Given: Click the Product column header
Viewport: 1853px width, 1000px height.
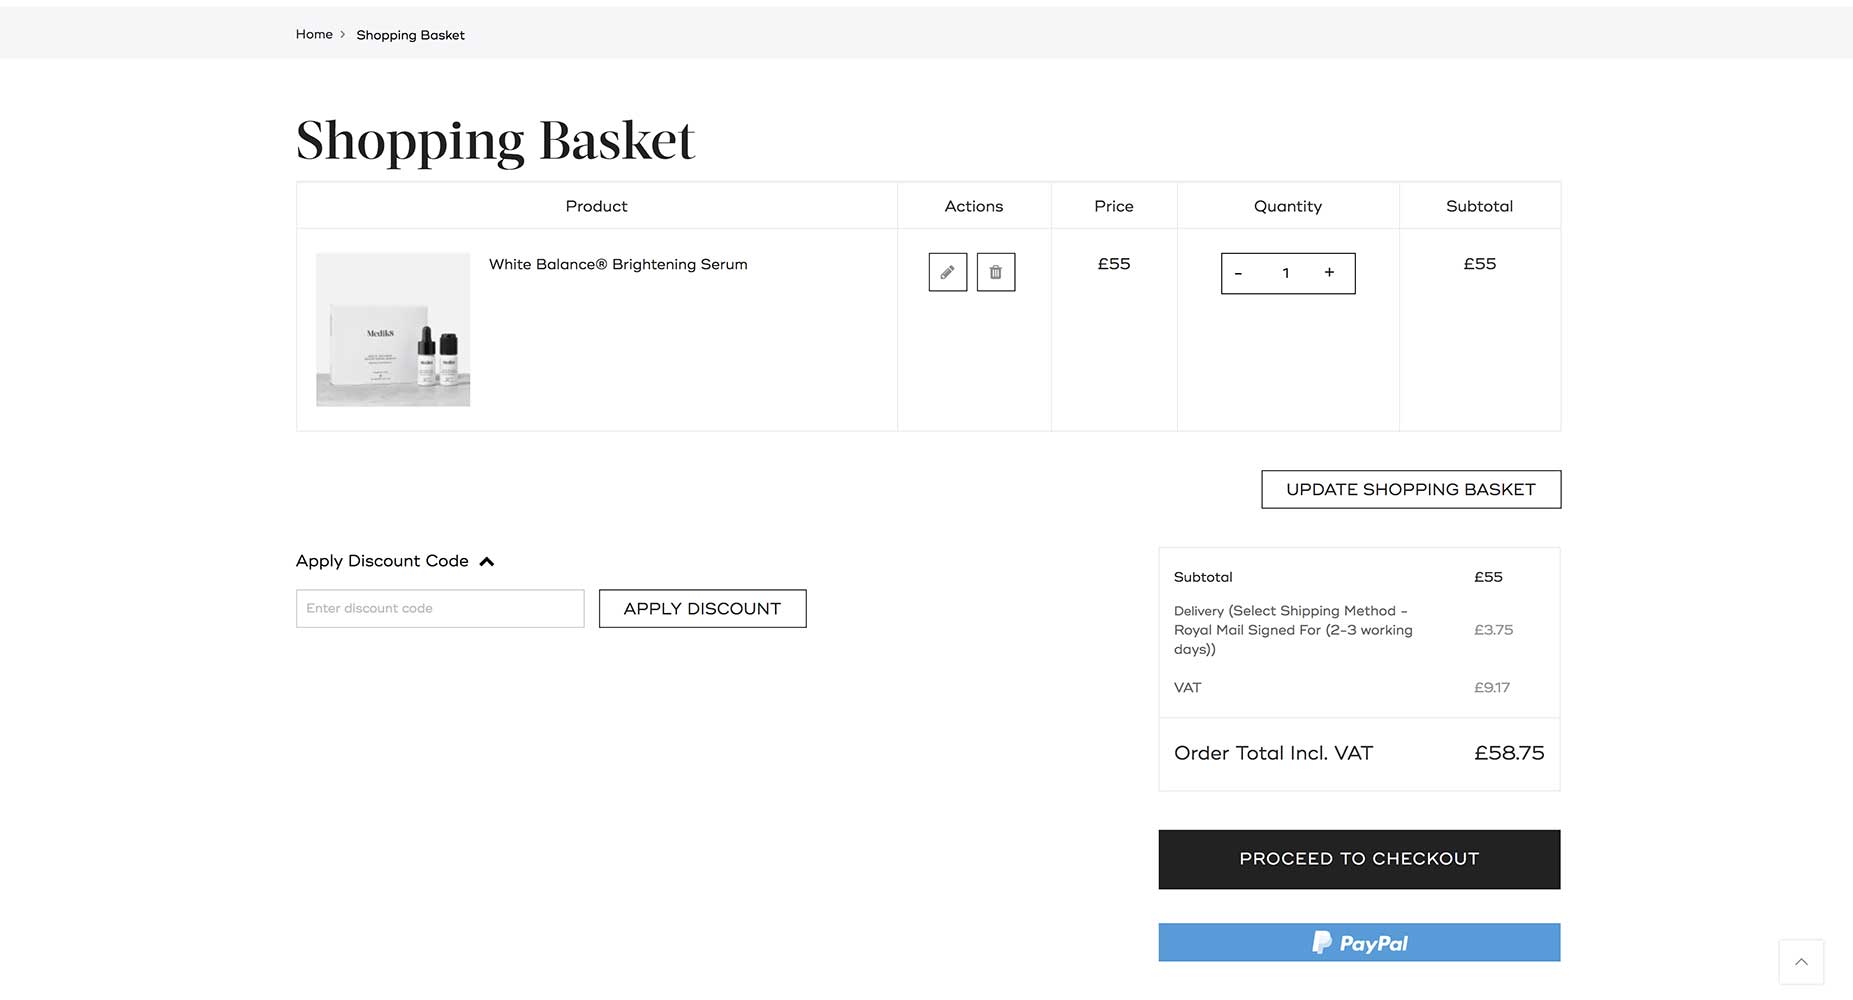Looking at the screenshot, I should tap(596, 206).
